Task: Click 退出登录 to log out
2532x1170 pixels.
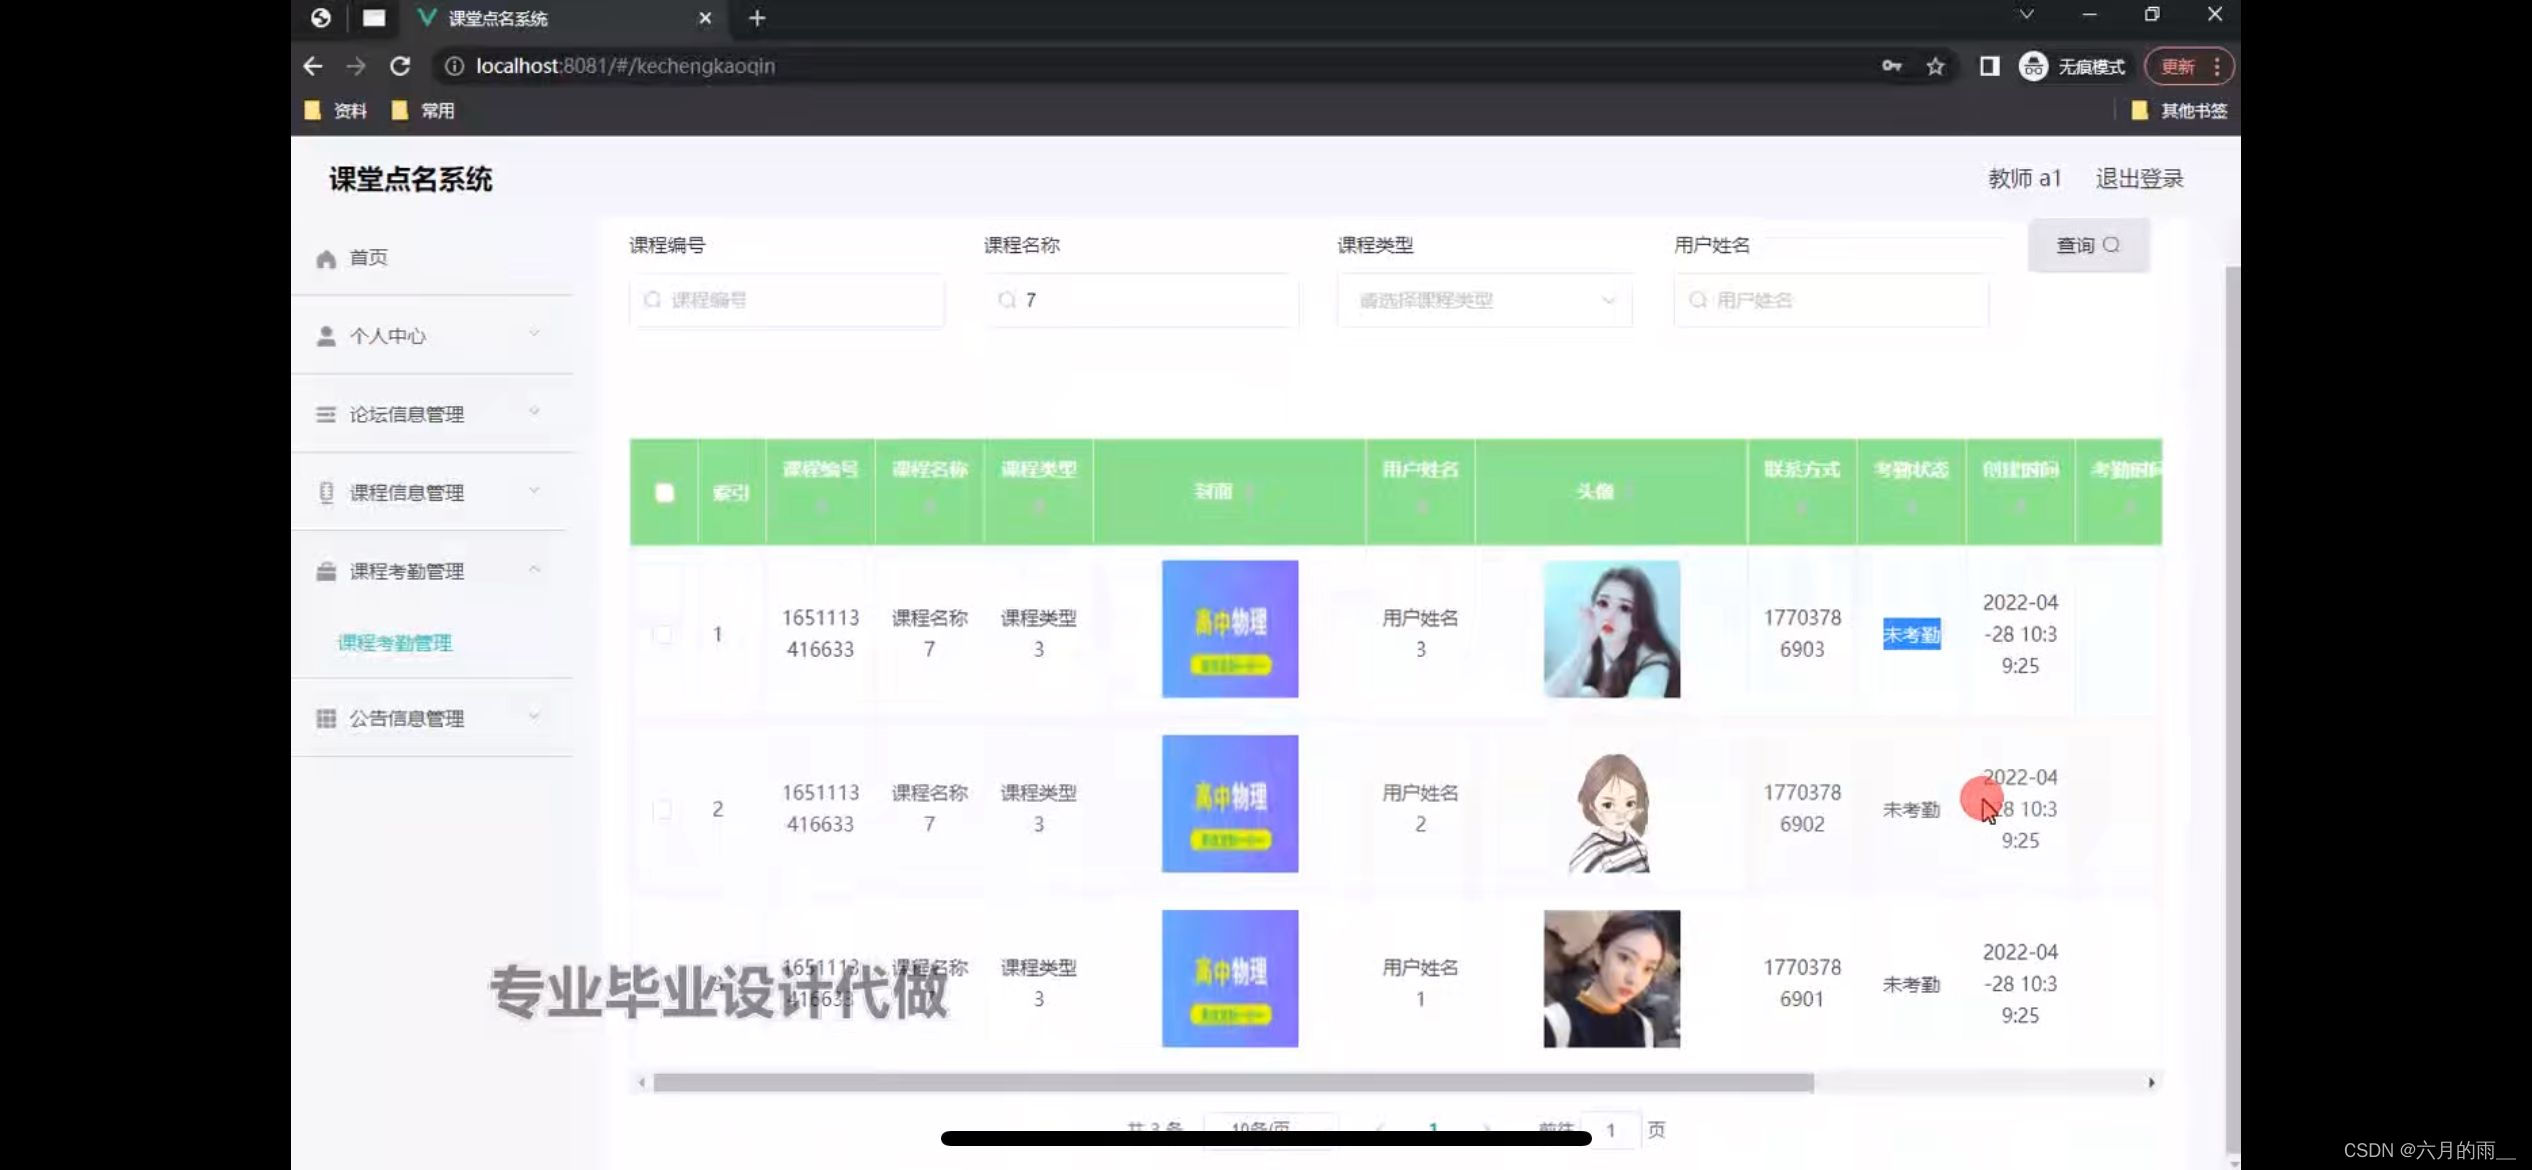Action: [2139, 179]
